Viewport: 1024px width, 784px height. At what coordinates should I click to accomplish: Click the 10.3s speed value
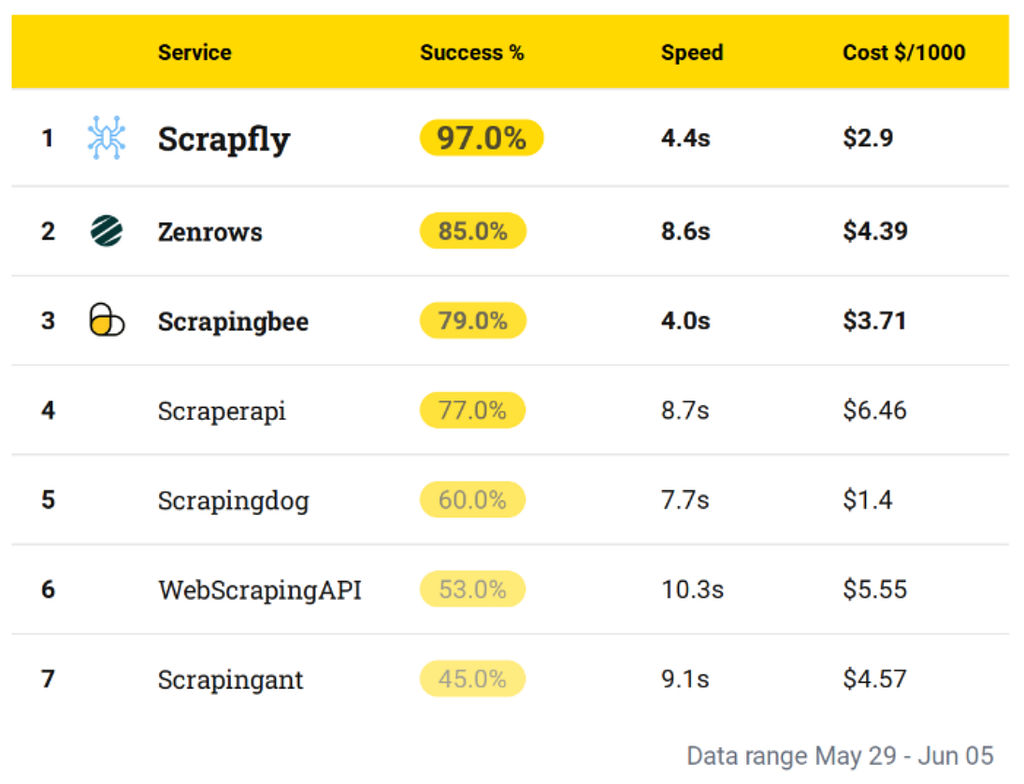(x=692, y=589)
